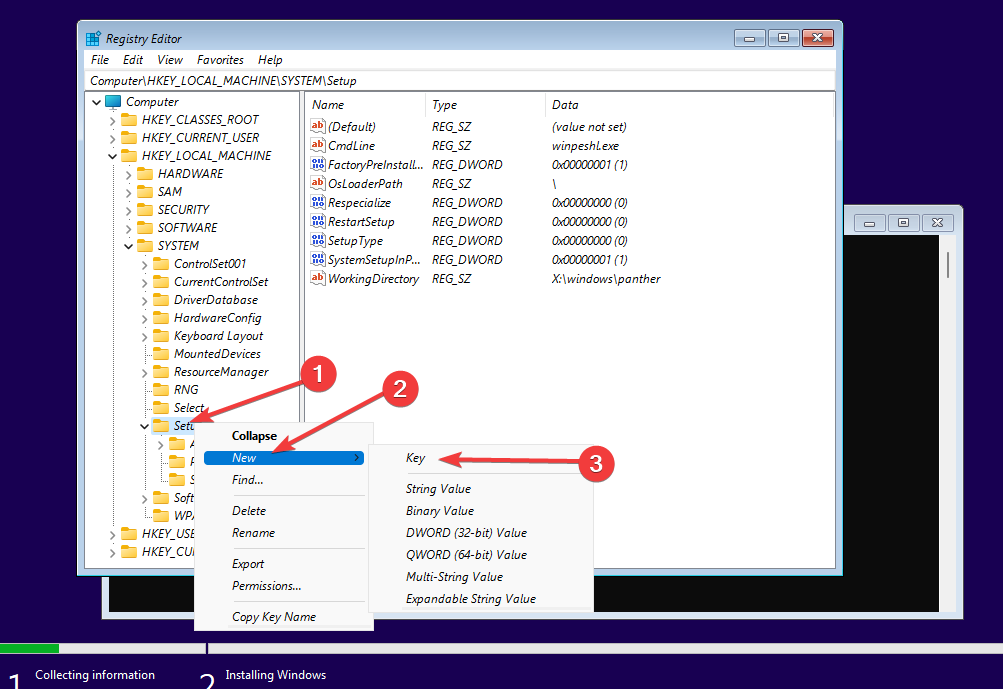Click the RNG folder icon
The height and width of the screenshot is (689, 1003).
pyautogui.click(x=161, y=390)
